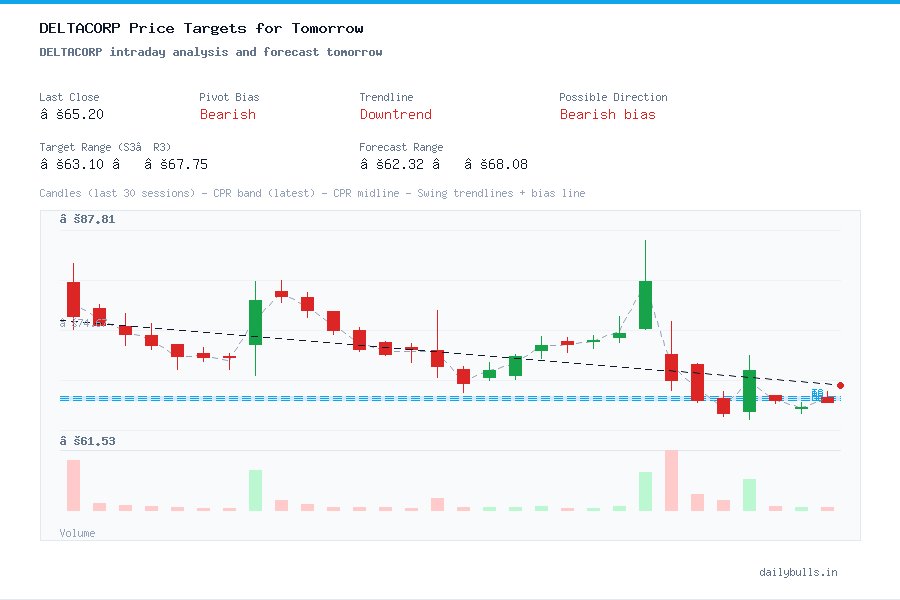Select the "Target Range" label
The image size is (900, 600).
click(105, 147)
